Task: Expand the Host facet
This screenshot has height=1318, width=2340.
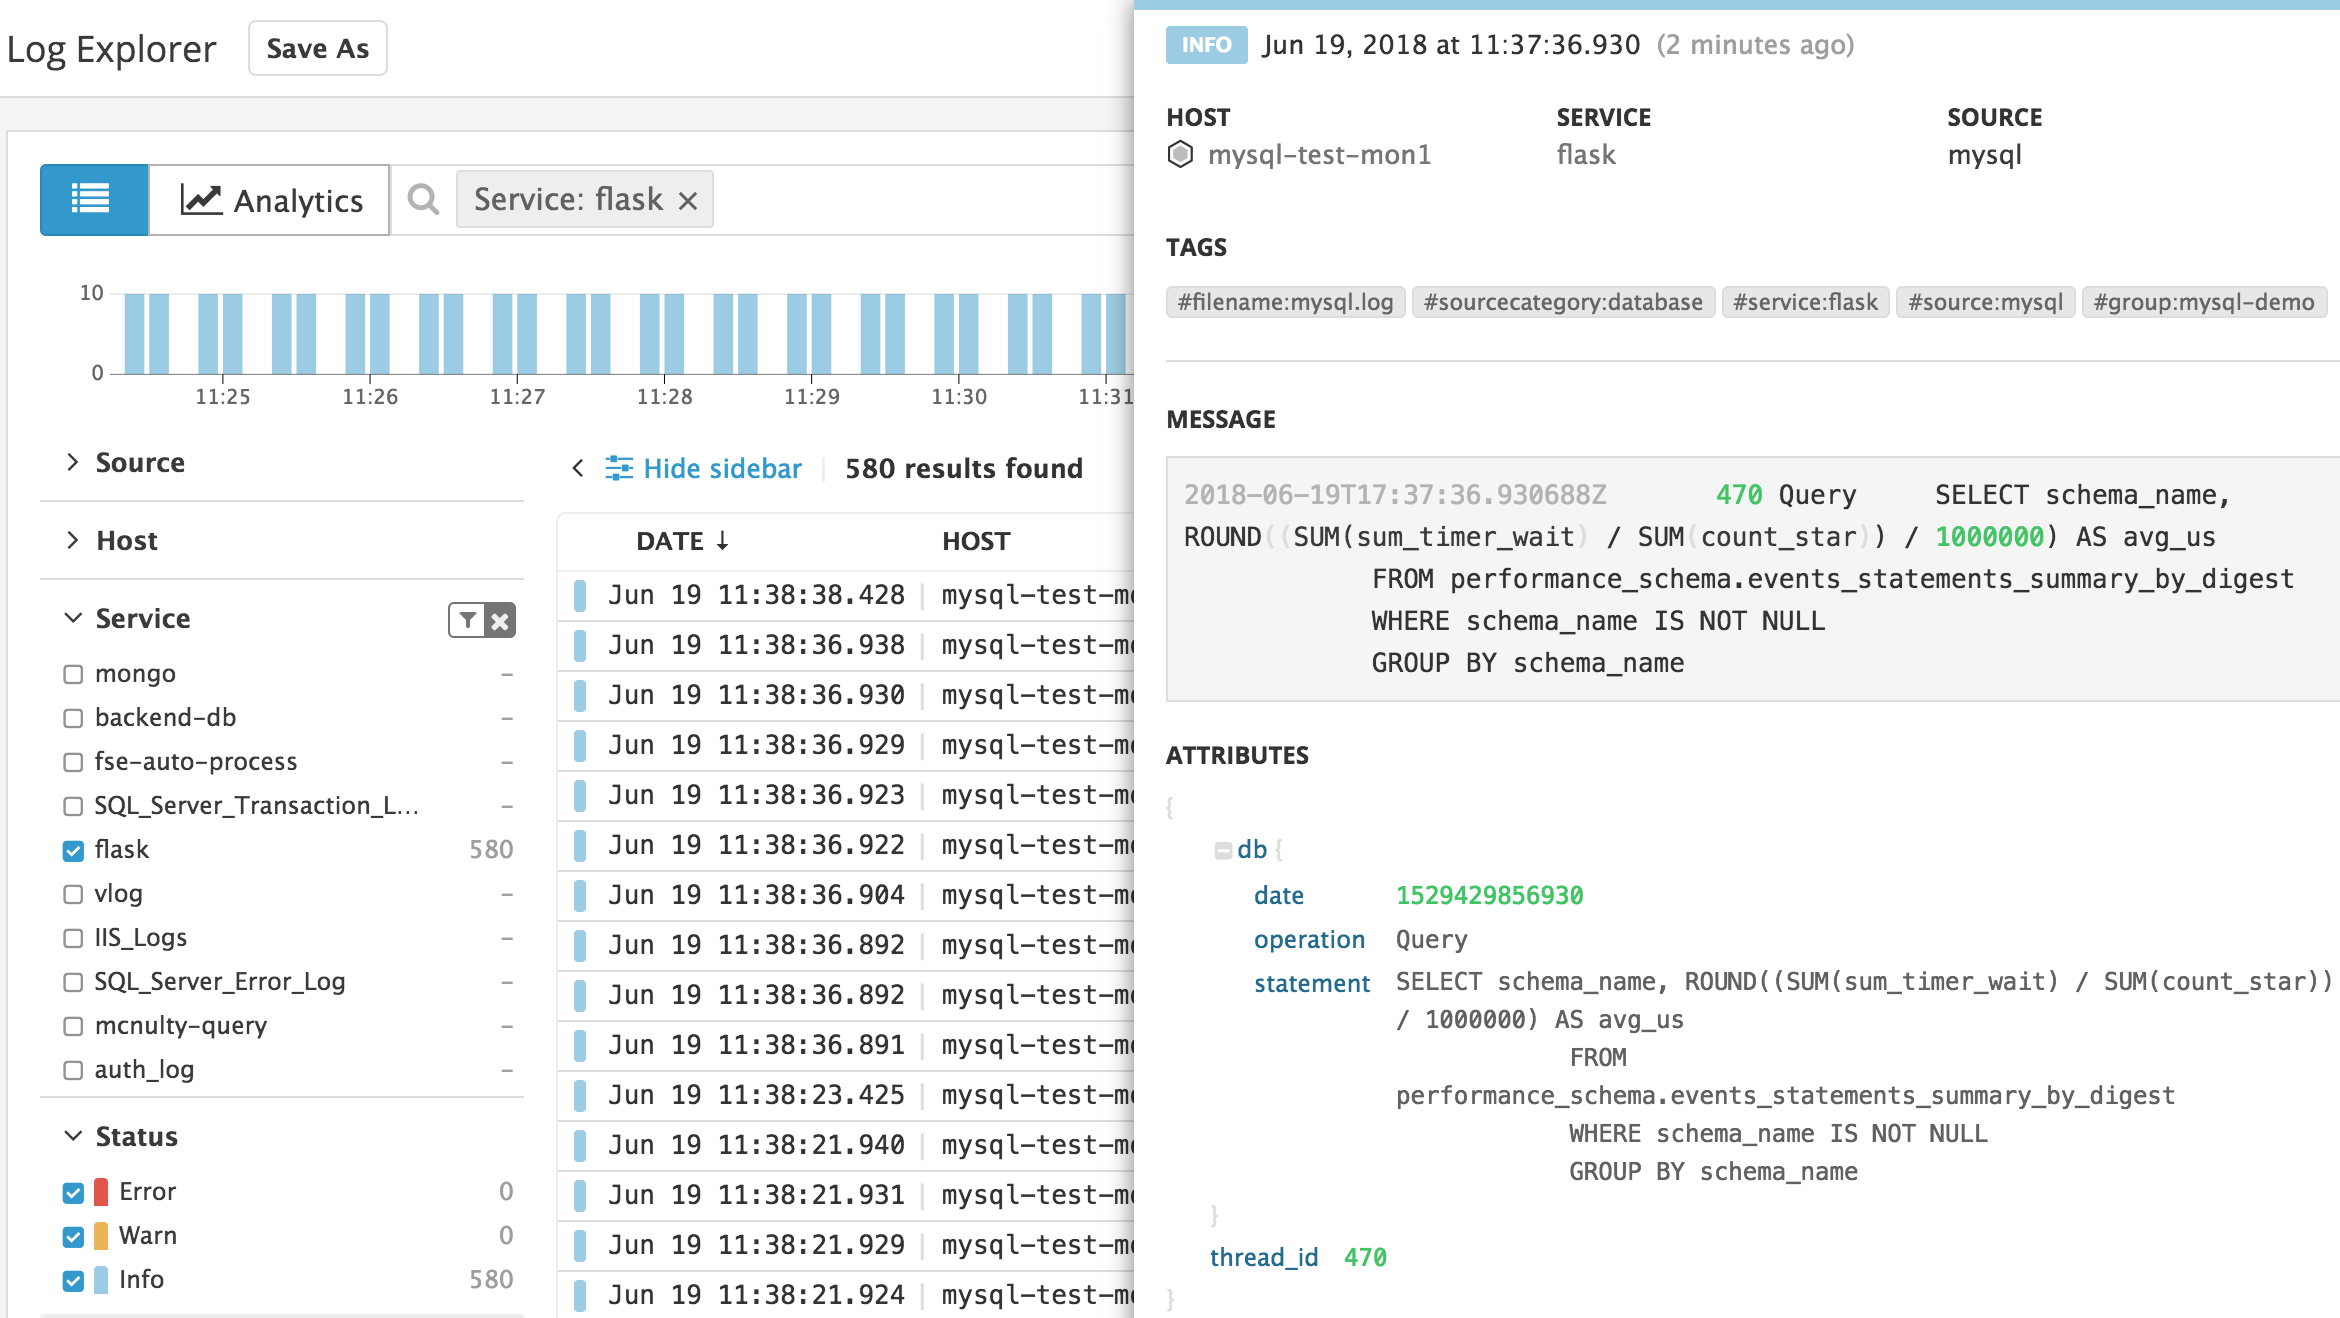Action: 72,540
